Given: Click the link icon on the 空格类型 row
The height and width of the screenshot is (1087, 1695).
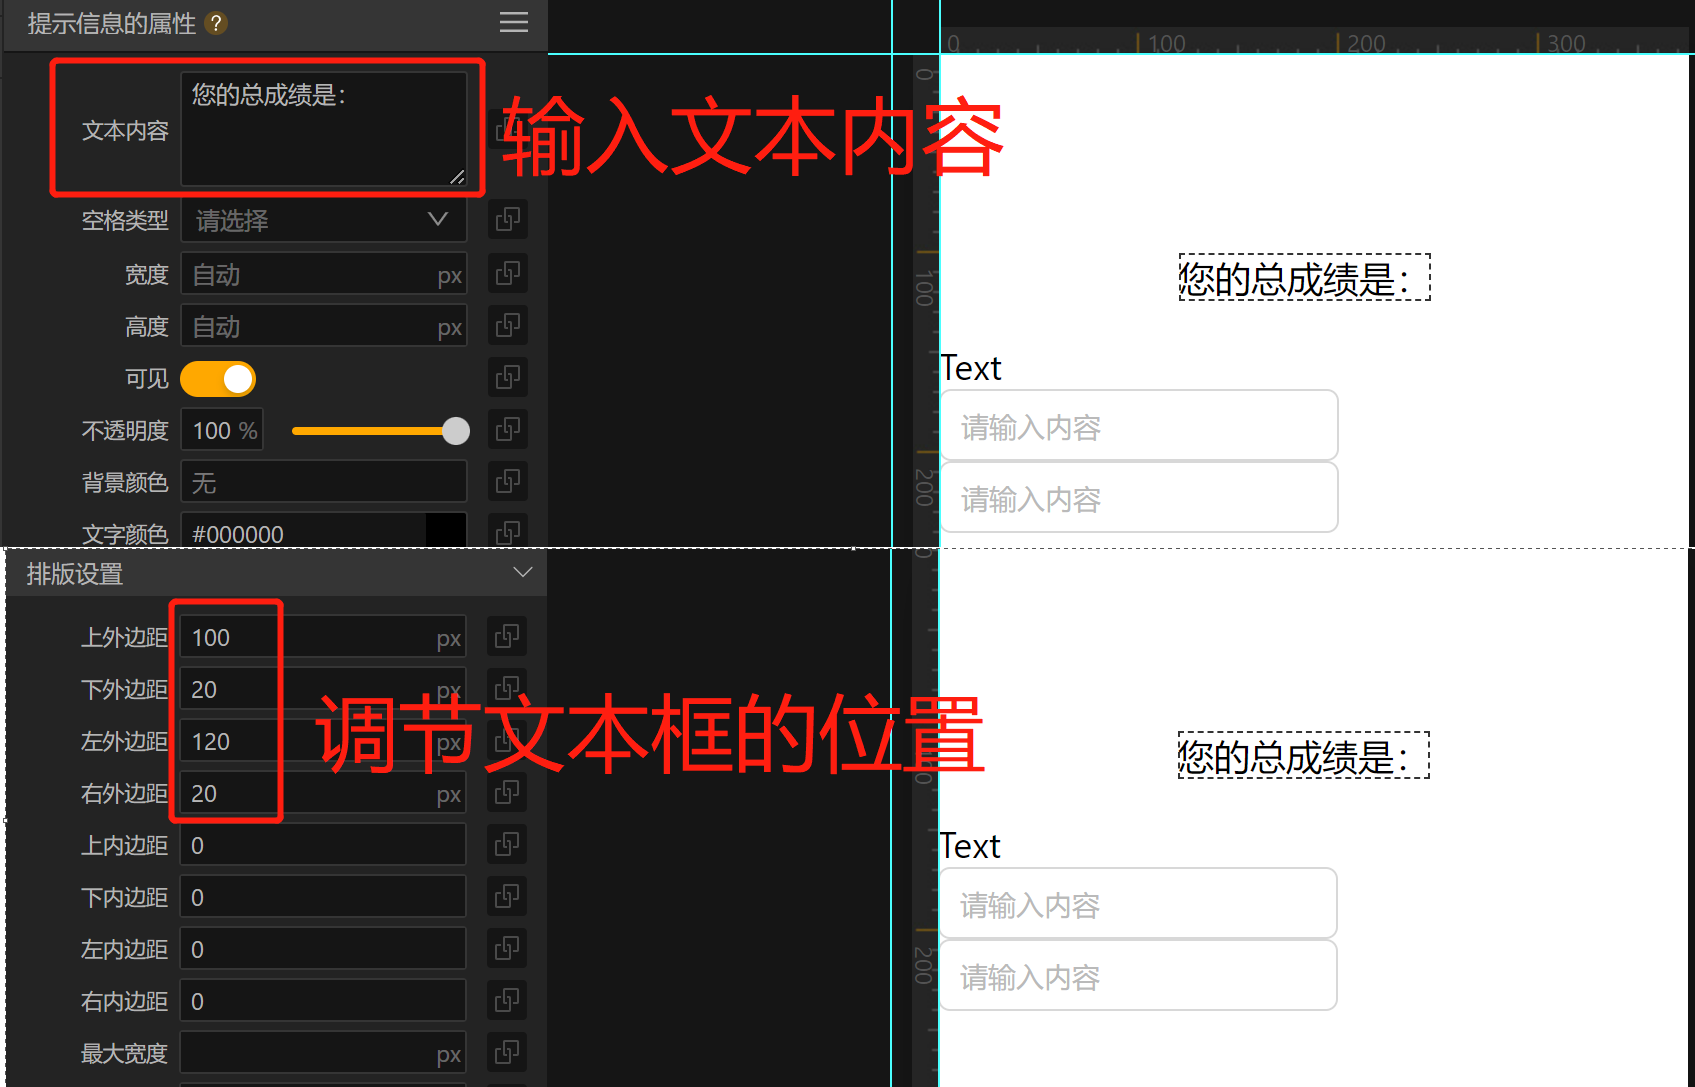Looking at the screenshot, I should tap(508, 219).
